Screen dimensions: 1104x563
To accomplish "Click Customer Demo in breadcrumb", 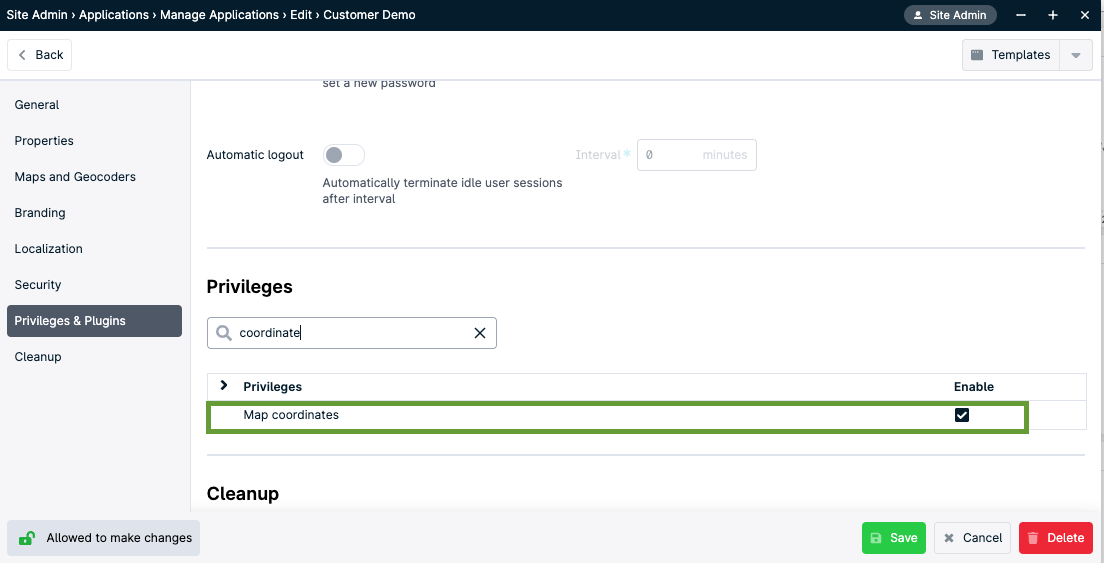I will tap(369, 15).
